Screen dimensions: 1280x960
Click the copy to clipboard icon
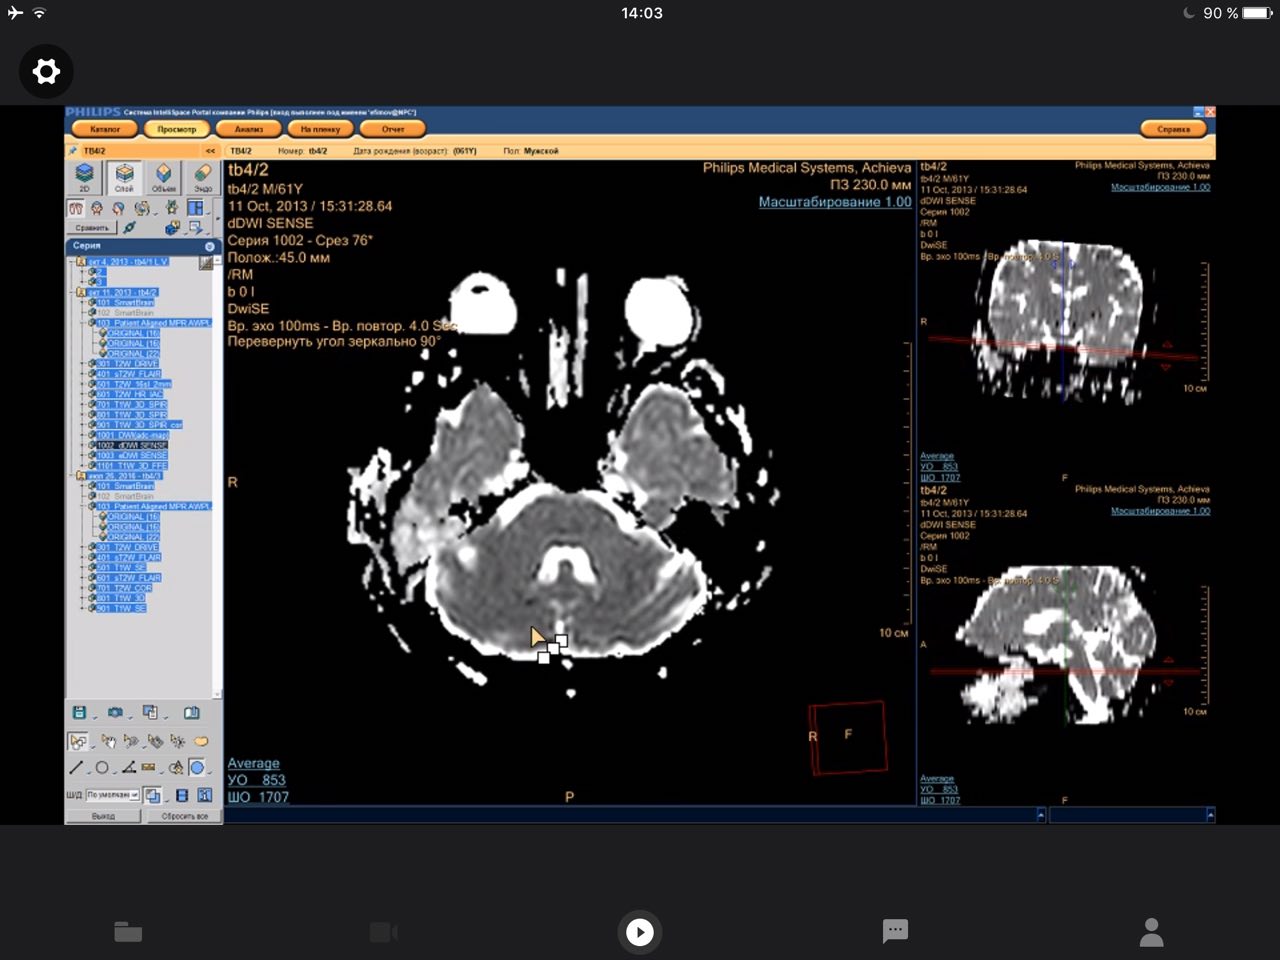[x=150, y=712]
